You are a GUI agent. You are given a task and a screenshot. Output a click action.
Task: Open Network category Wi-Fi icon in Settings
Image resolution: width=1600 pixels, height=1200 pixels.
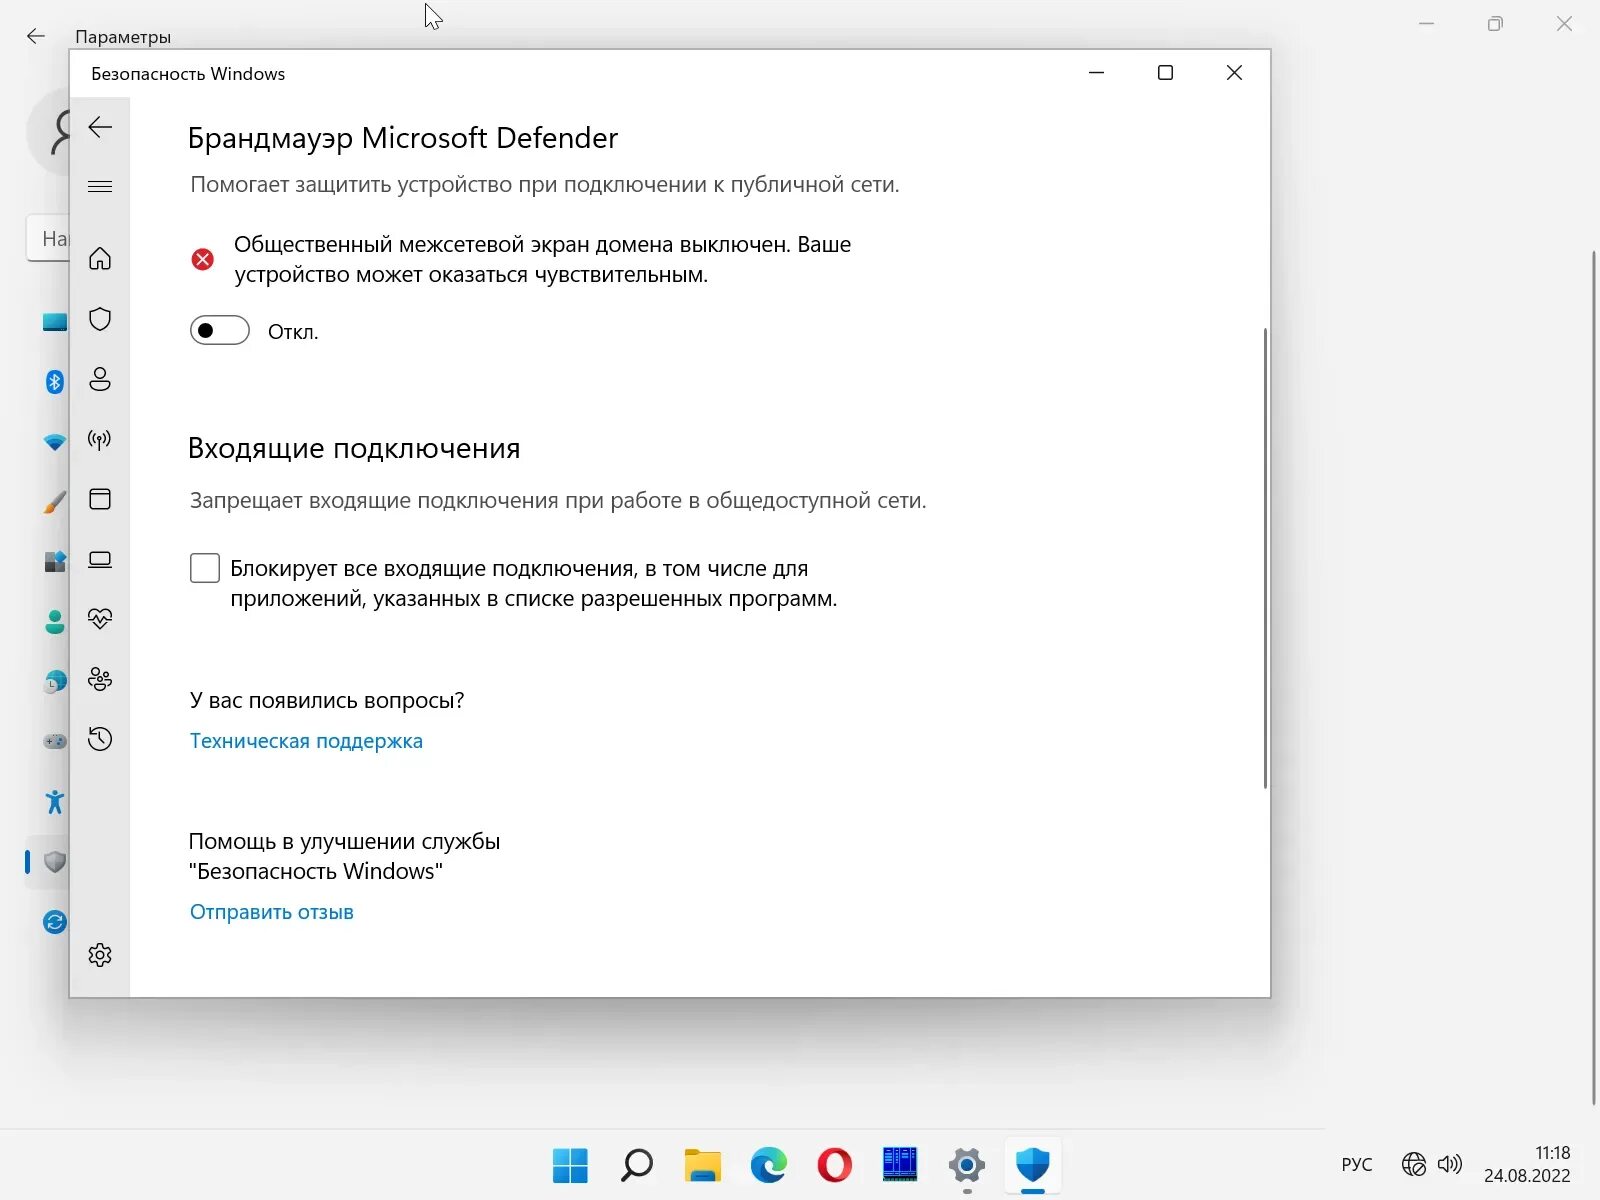tap(54, 441)
